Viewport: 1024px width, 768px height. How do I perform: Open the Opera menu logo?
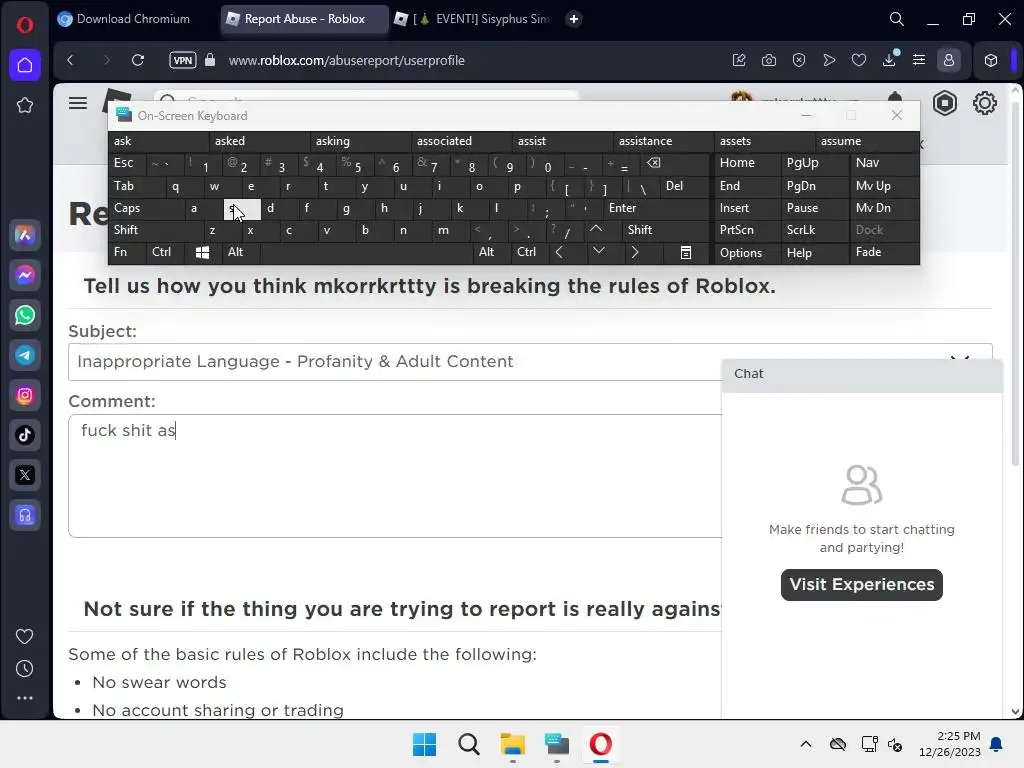pos(25,25)
